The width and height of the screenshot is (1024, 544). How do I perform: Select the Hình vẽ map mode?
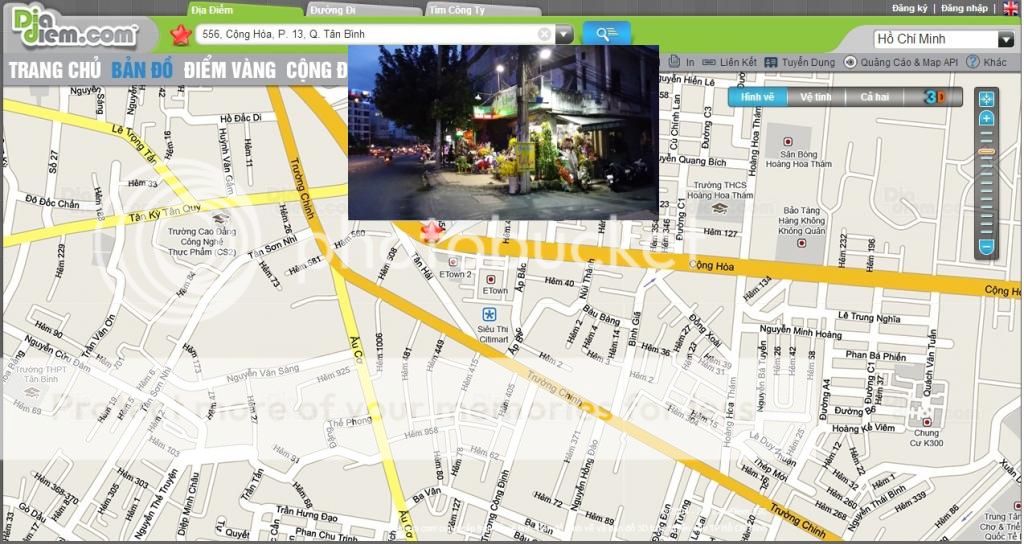click(x=757, y=97)
